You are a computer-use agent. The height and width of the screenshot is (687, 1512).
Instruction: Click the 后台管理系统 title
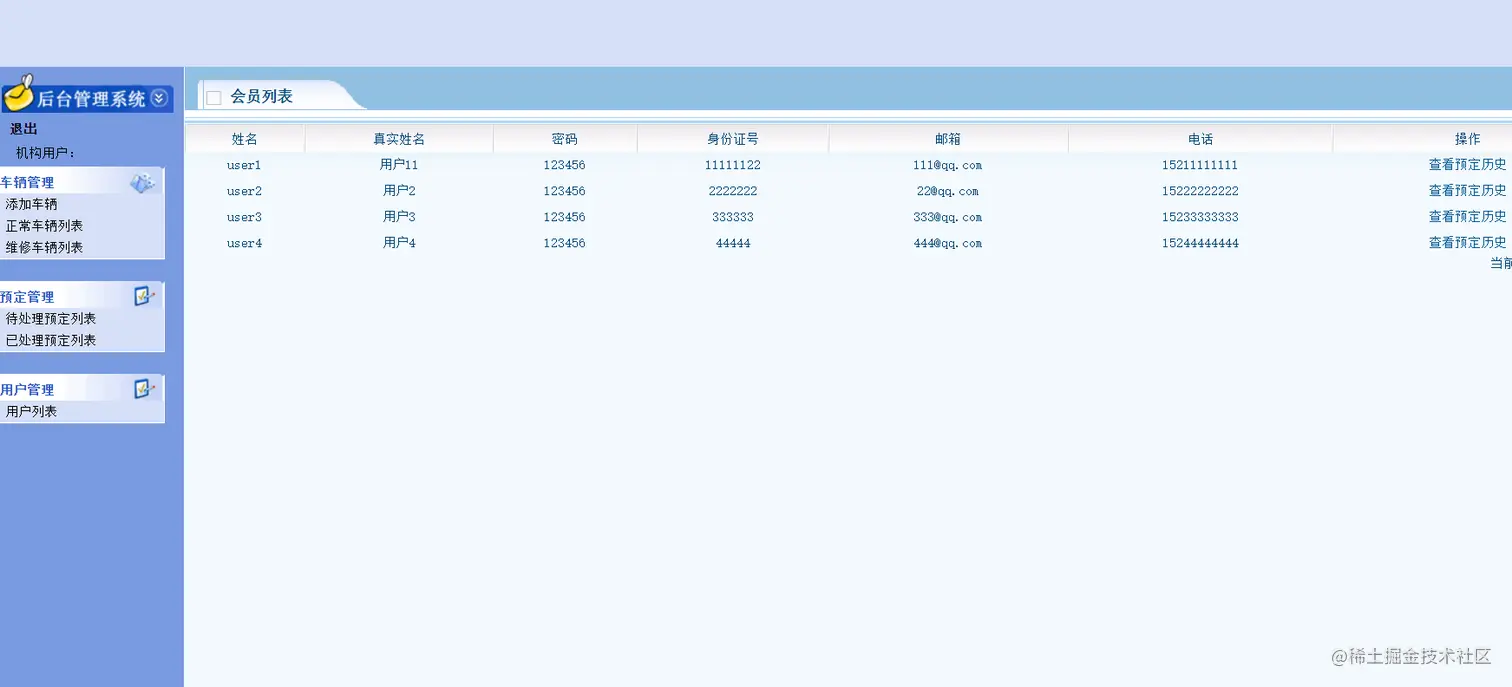point(92,98)
